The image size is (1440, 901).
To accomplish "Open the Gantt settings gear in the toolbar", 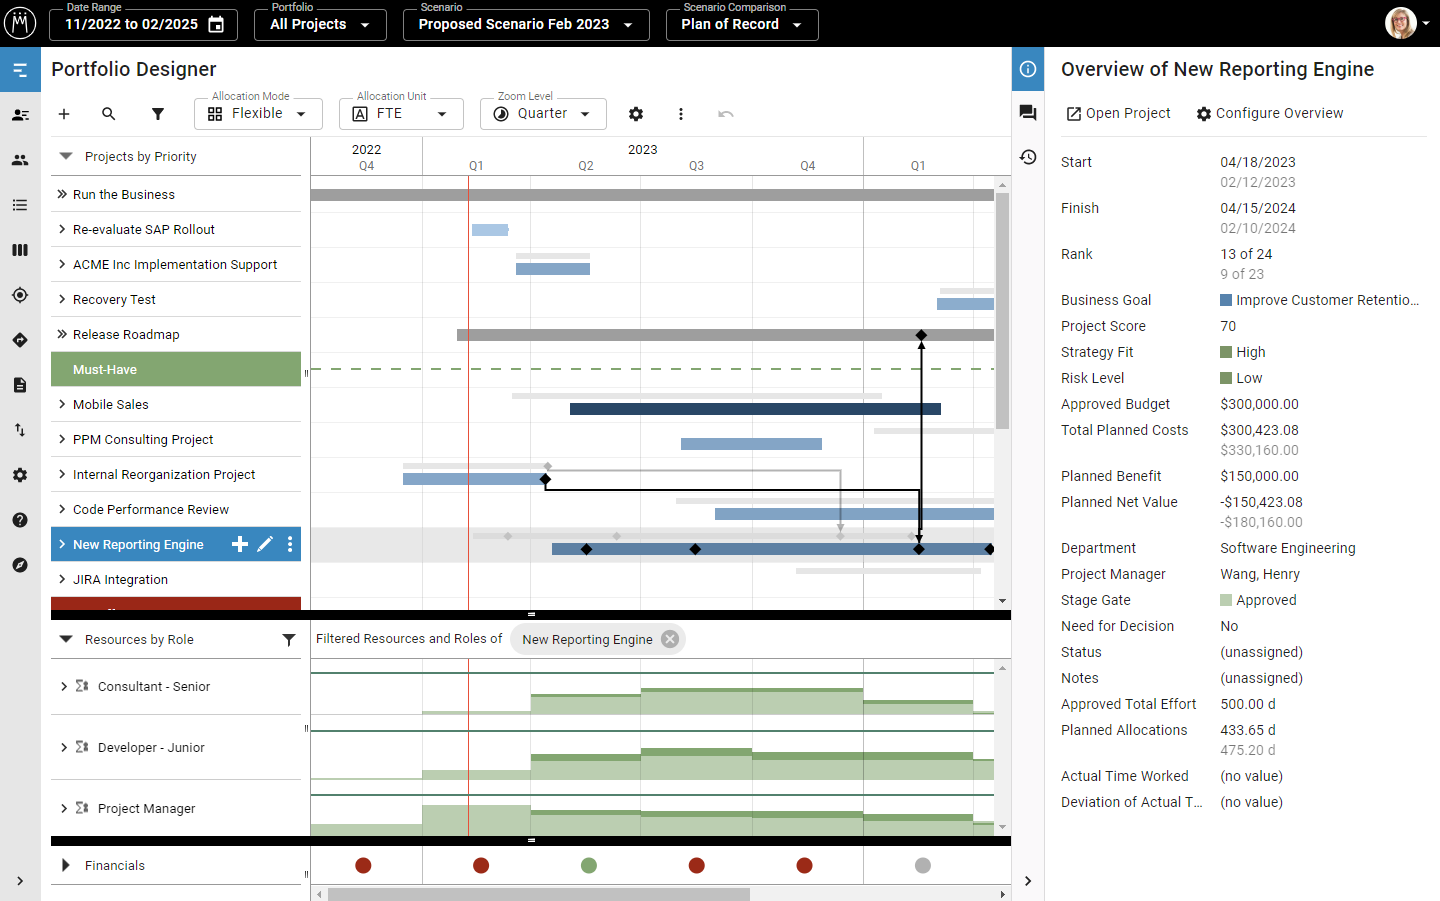I will [x=636, y=114].
